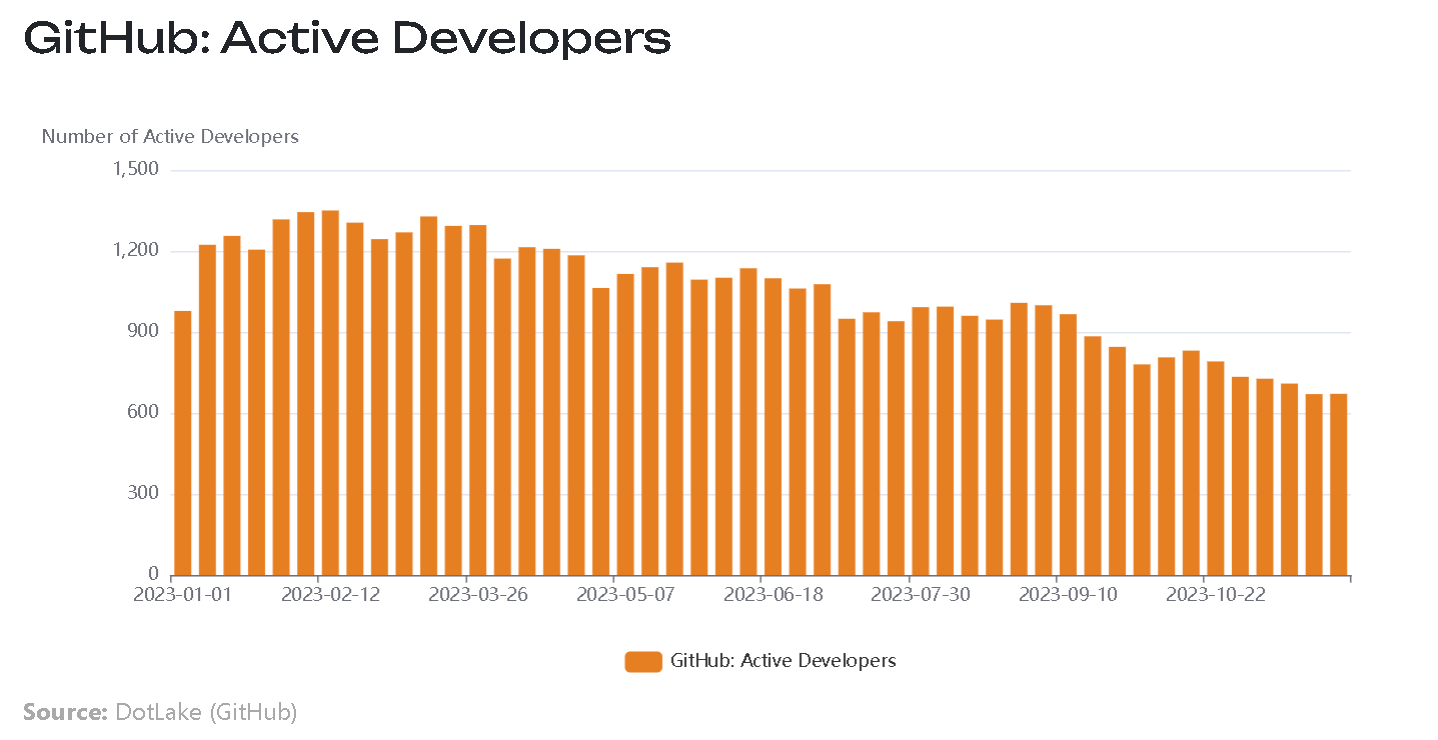Select the 'Number of Active Developers' axis title

tap(170, 136)
